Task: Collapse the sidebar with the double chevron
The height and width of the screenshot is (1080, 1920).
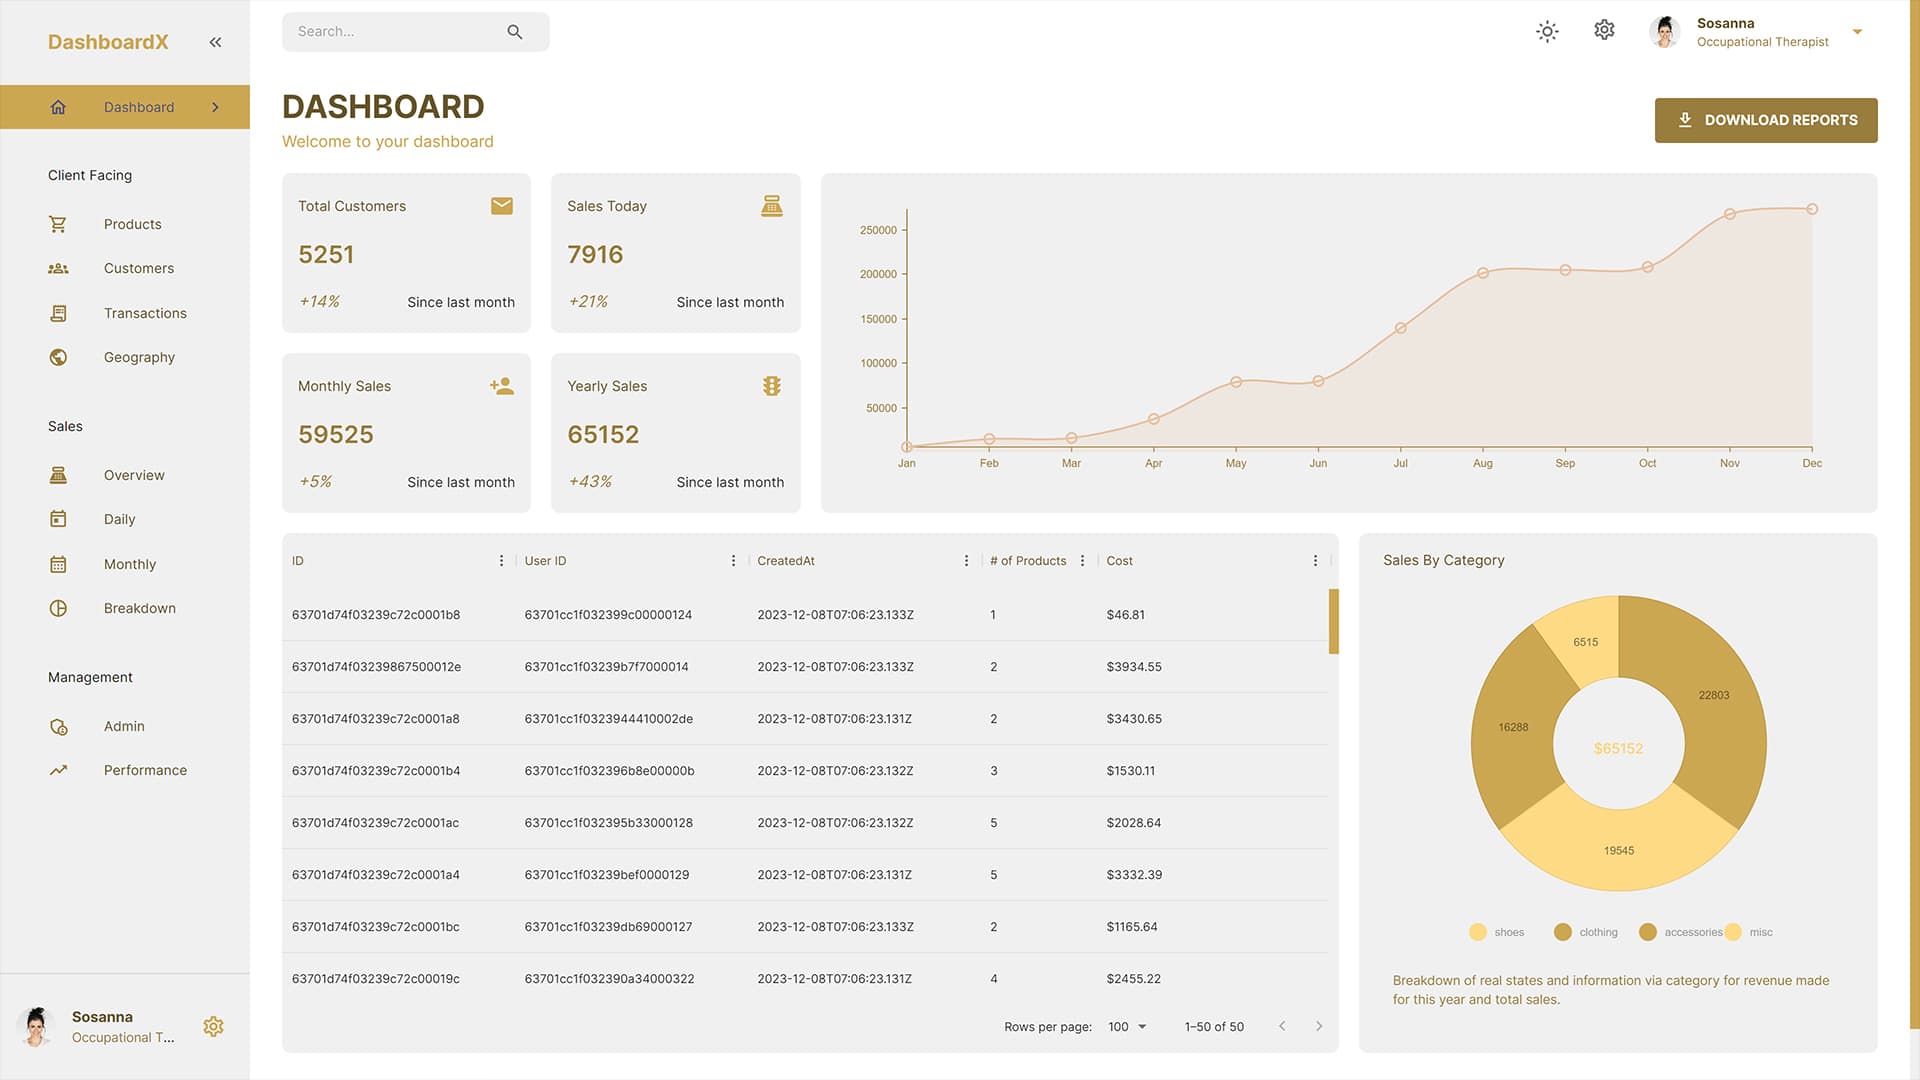Action: click(215, 41)
